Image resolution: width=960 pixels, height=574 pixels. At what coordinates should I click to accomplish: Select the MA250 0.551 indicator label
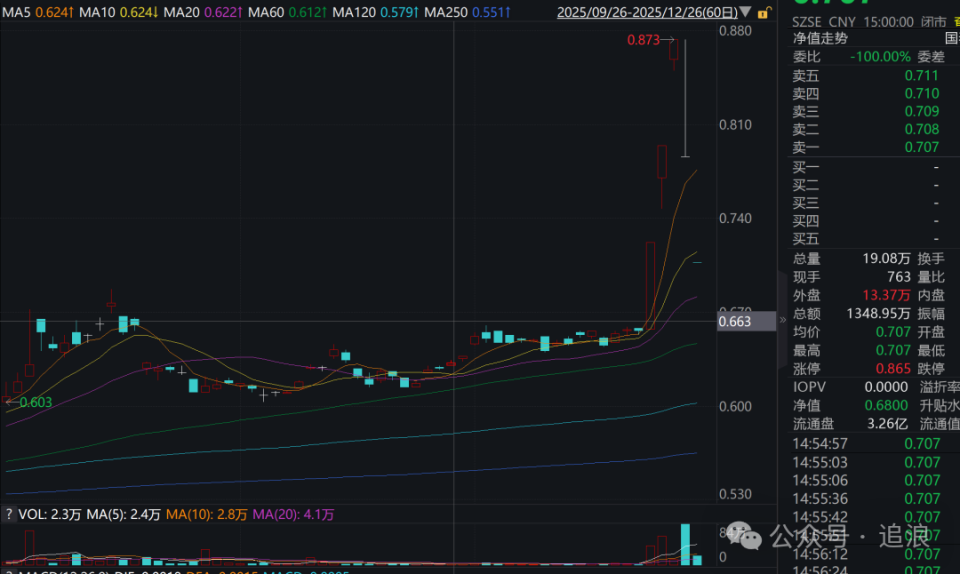[468, 12]
